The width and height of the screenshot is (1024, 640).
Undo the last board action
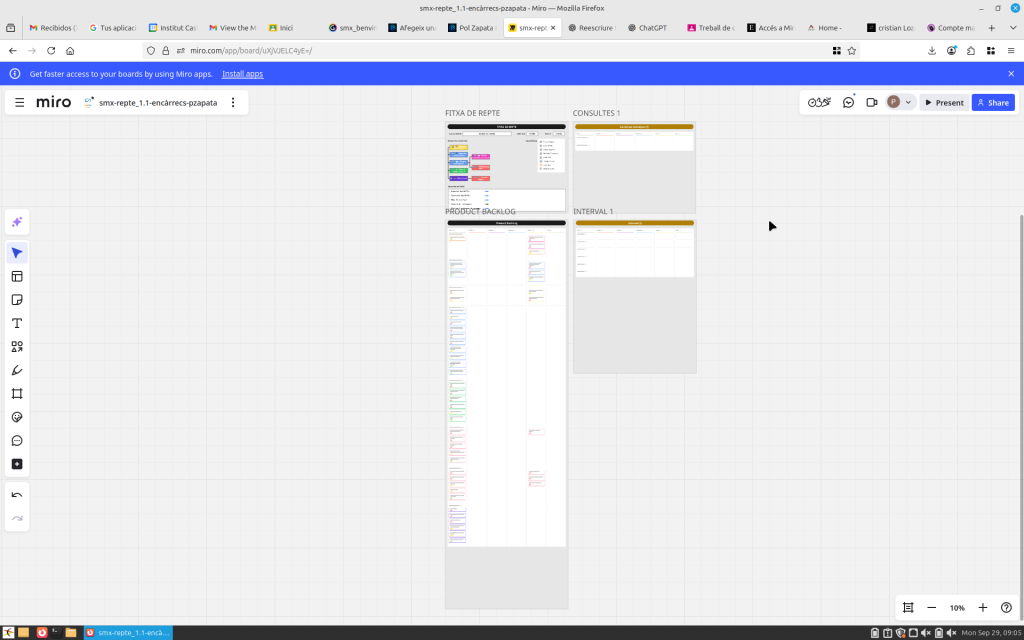[x=17, y=495]
